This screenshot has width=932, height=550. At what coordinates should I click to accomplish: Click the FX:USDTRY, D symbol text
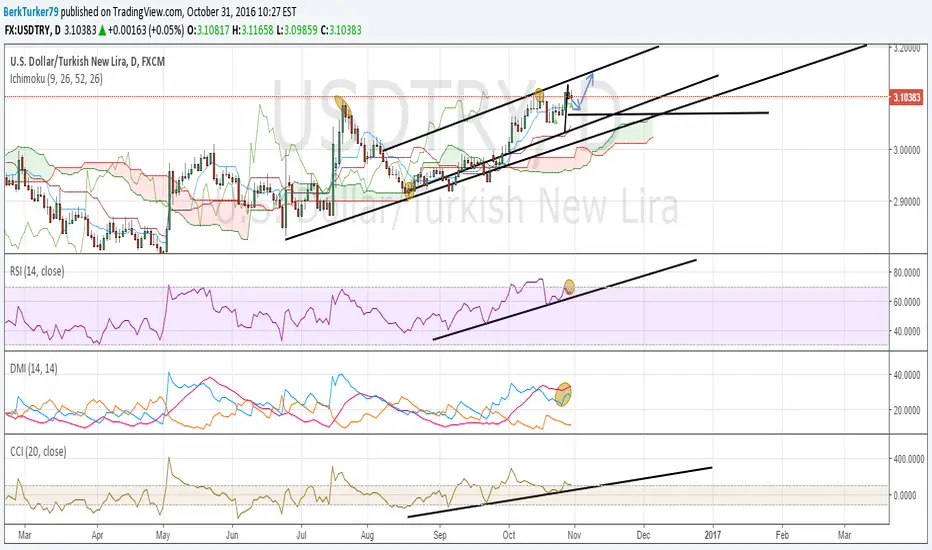32,30
